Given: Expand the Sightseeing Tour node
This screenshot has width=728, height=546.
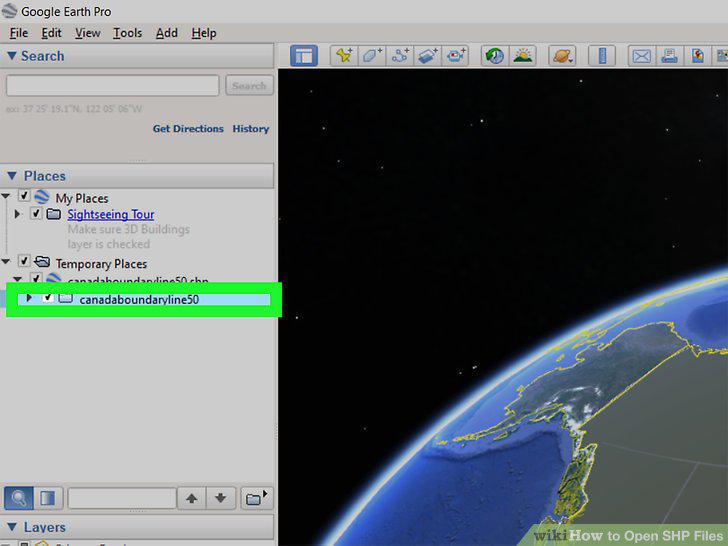Looking at the screenshot, I should (18, 214).
